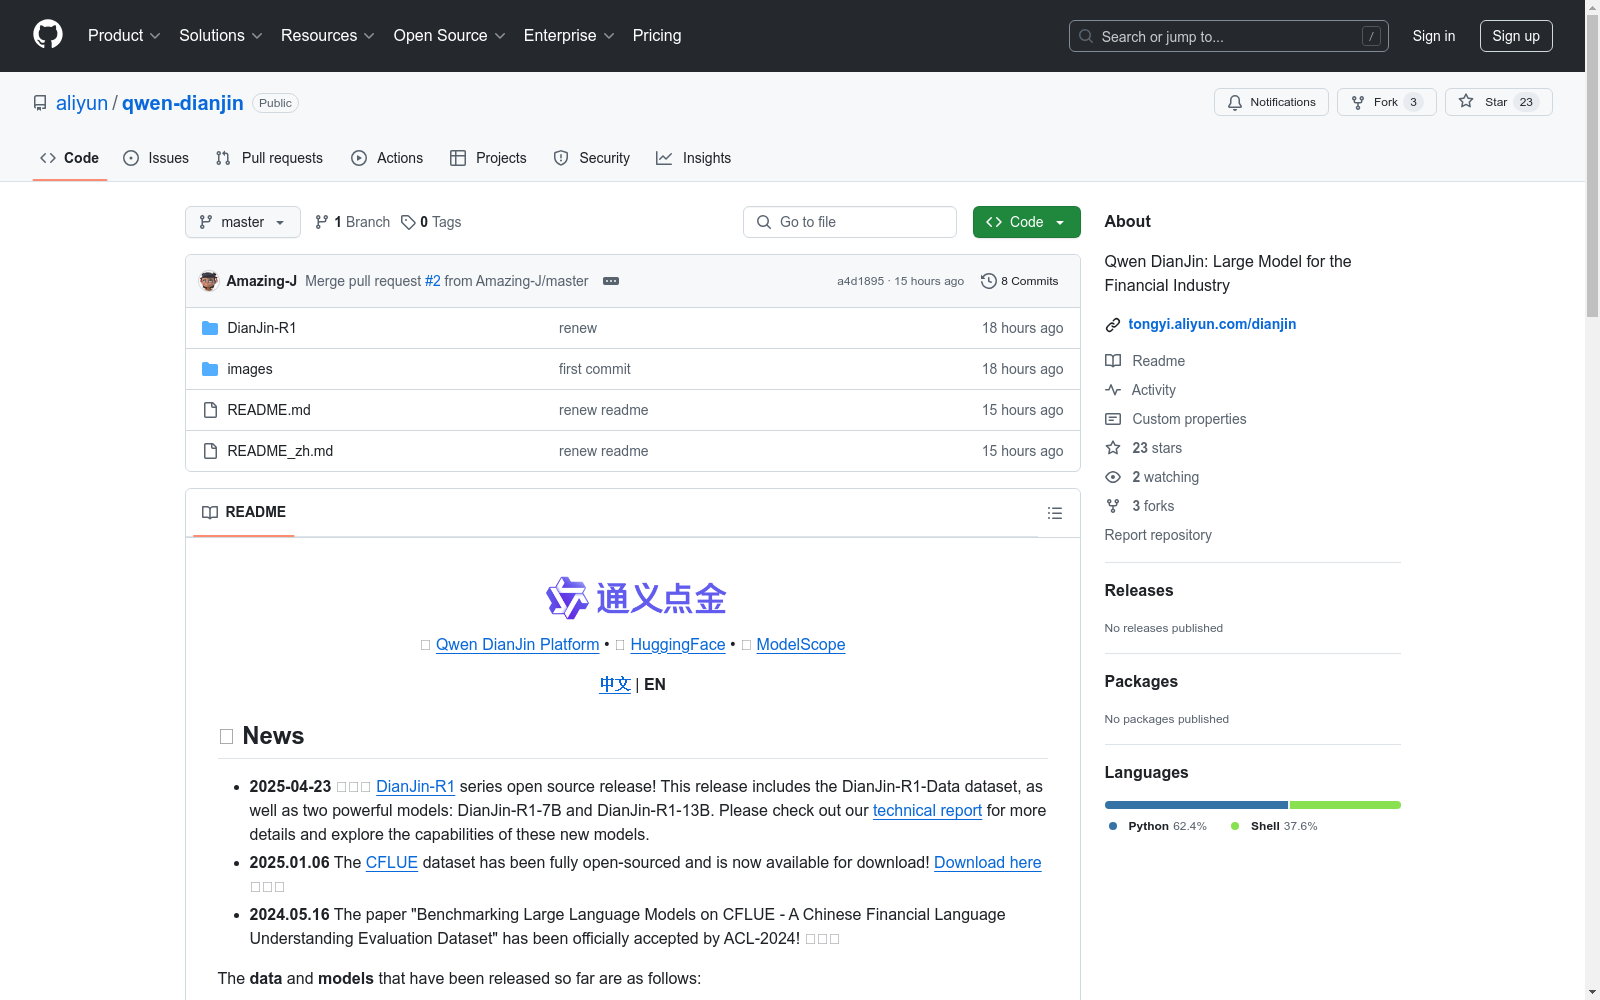
Task: Open the CFLUE dataset link
Action: click(x=392, y=862)
